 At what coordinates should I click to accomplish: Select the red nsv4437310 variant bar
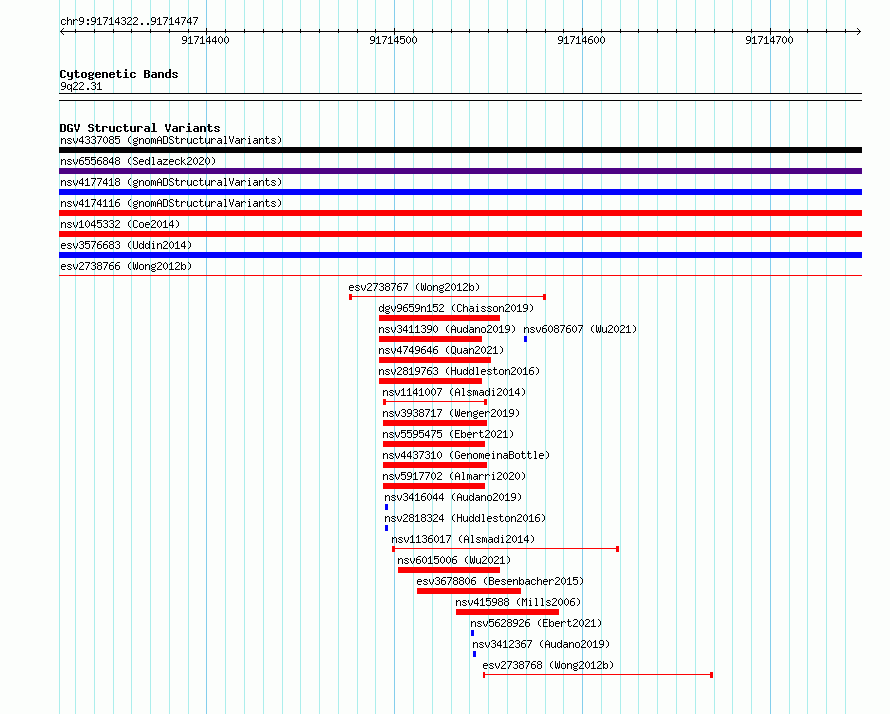pos(435,465)
